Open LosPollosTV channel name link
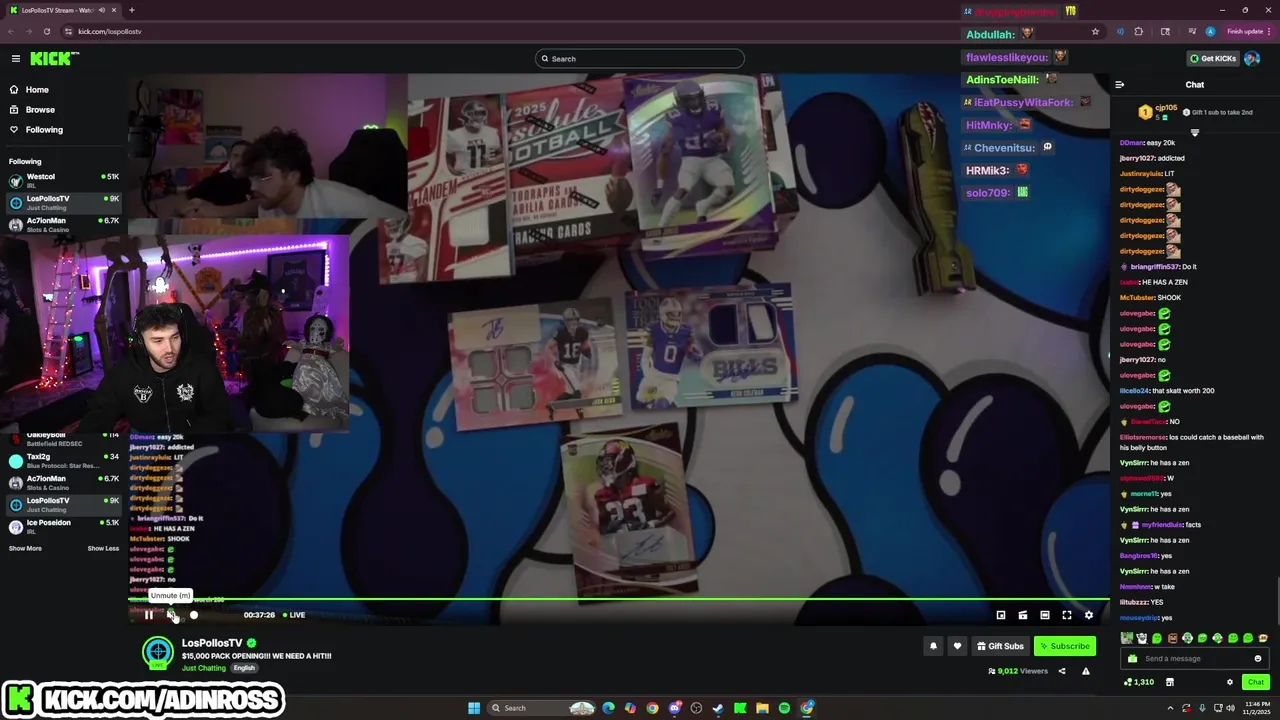 [x=212, y=643]
